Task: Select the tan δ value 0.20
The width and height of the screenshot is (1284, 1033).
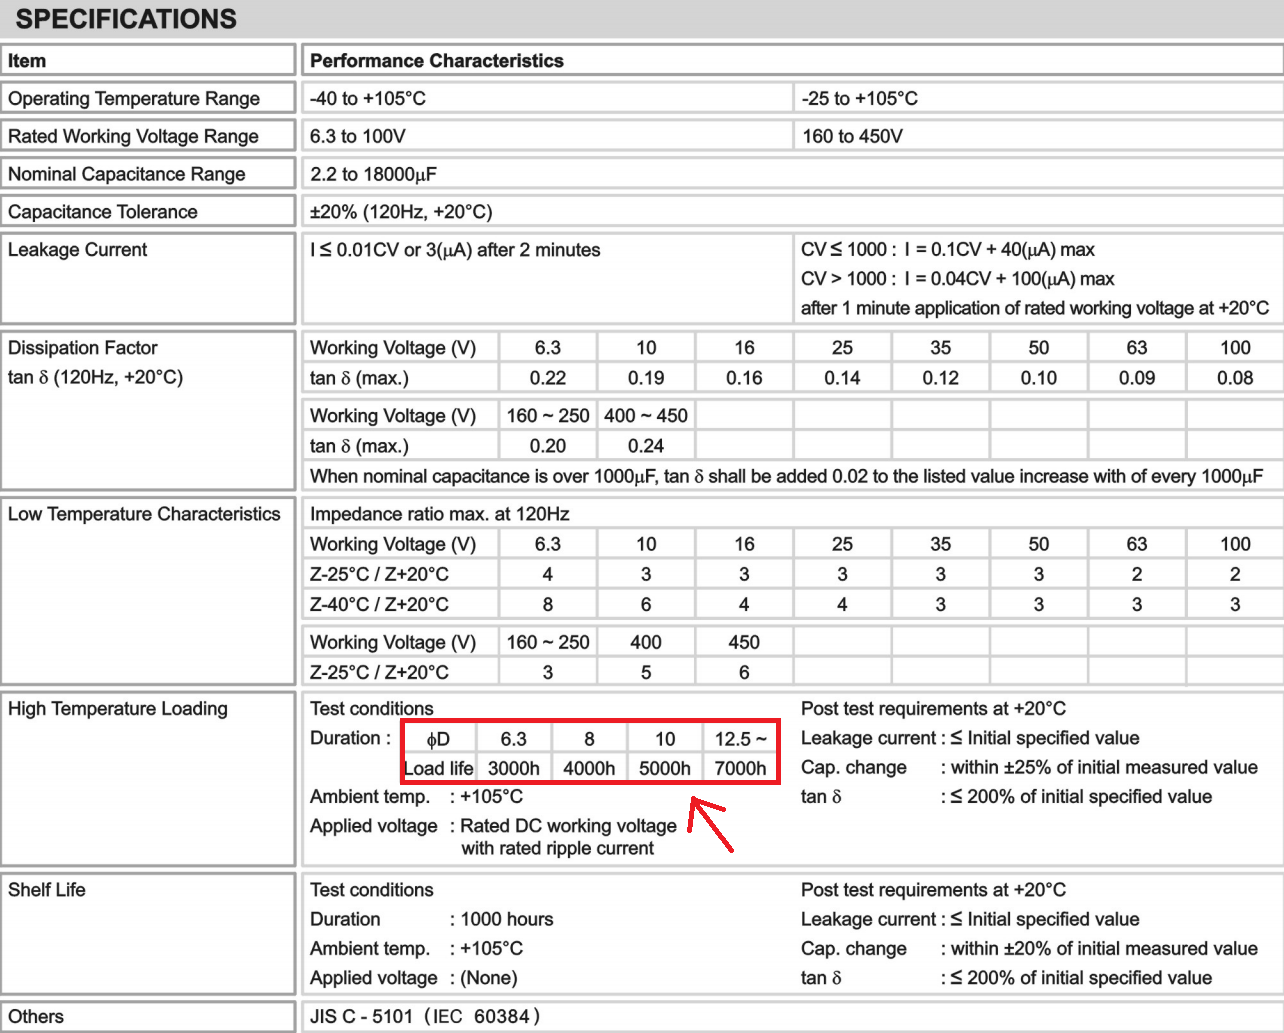Action: pyautogui.click(x=548, y=446)
